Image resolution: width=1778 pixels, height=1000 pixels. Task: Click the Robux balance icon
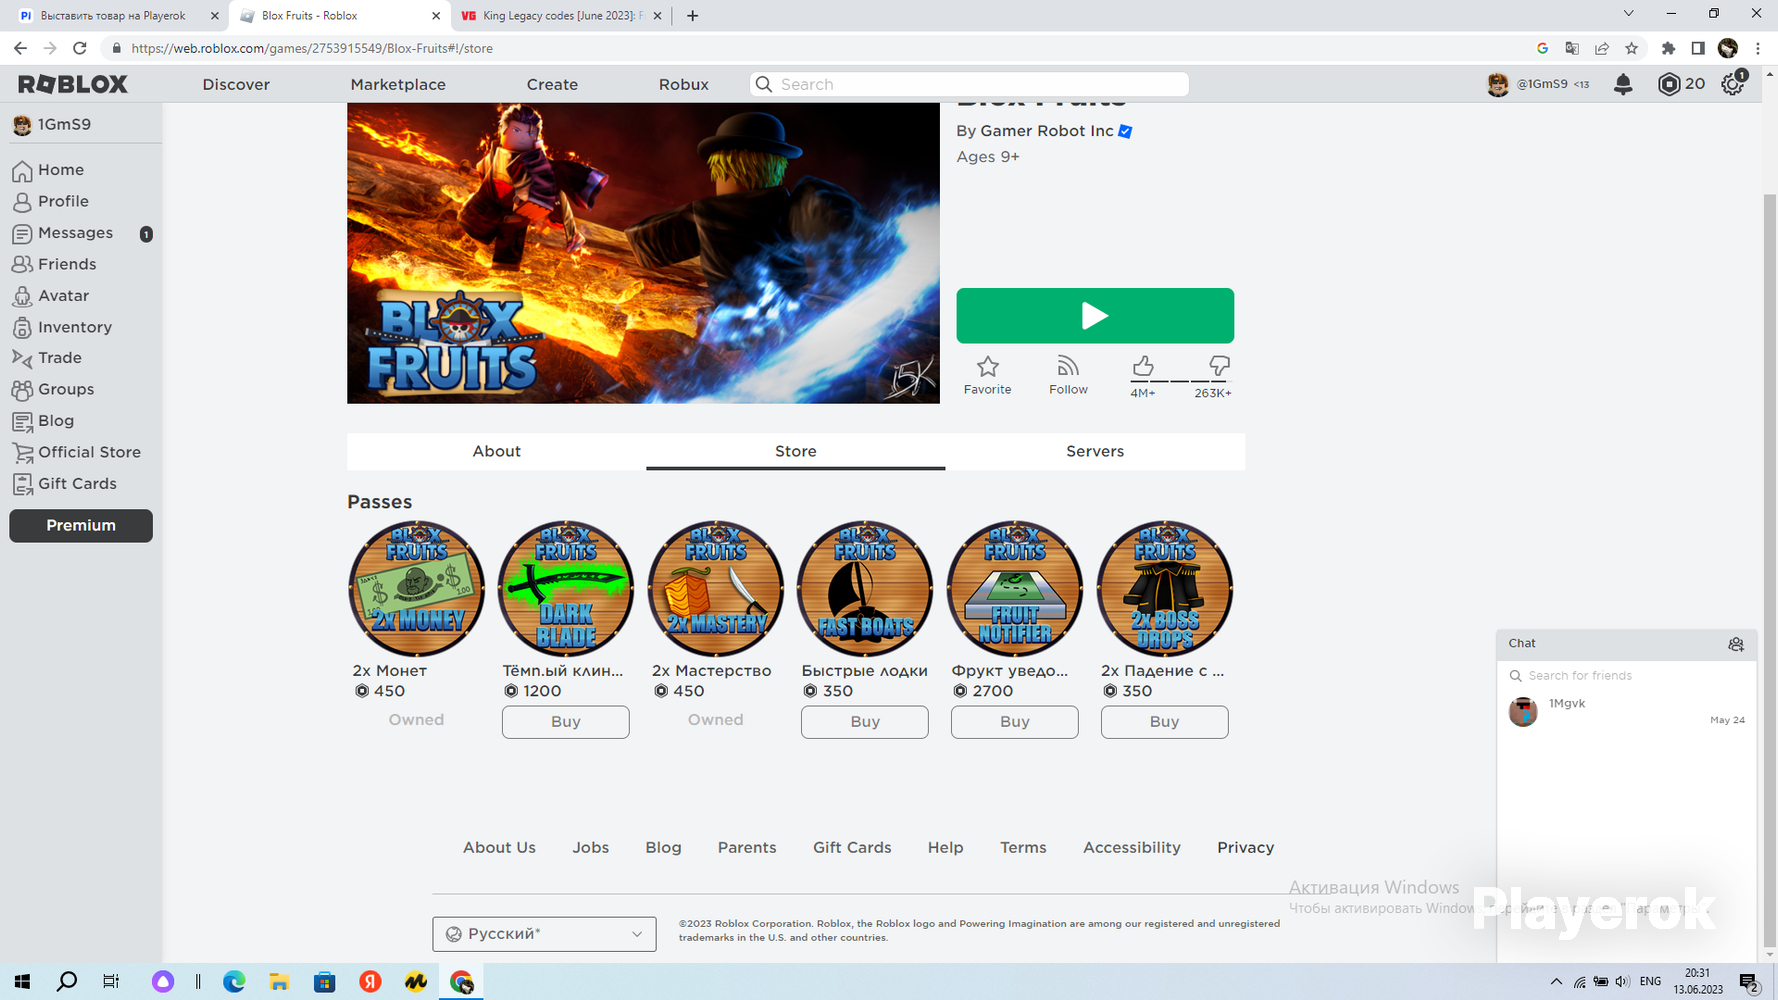(1669, 85)
